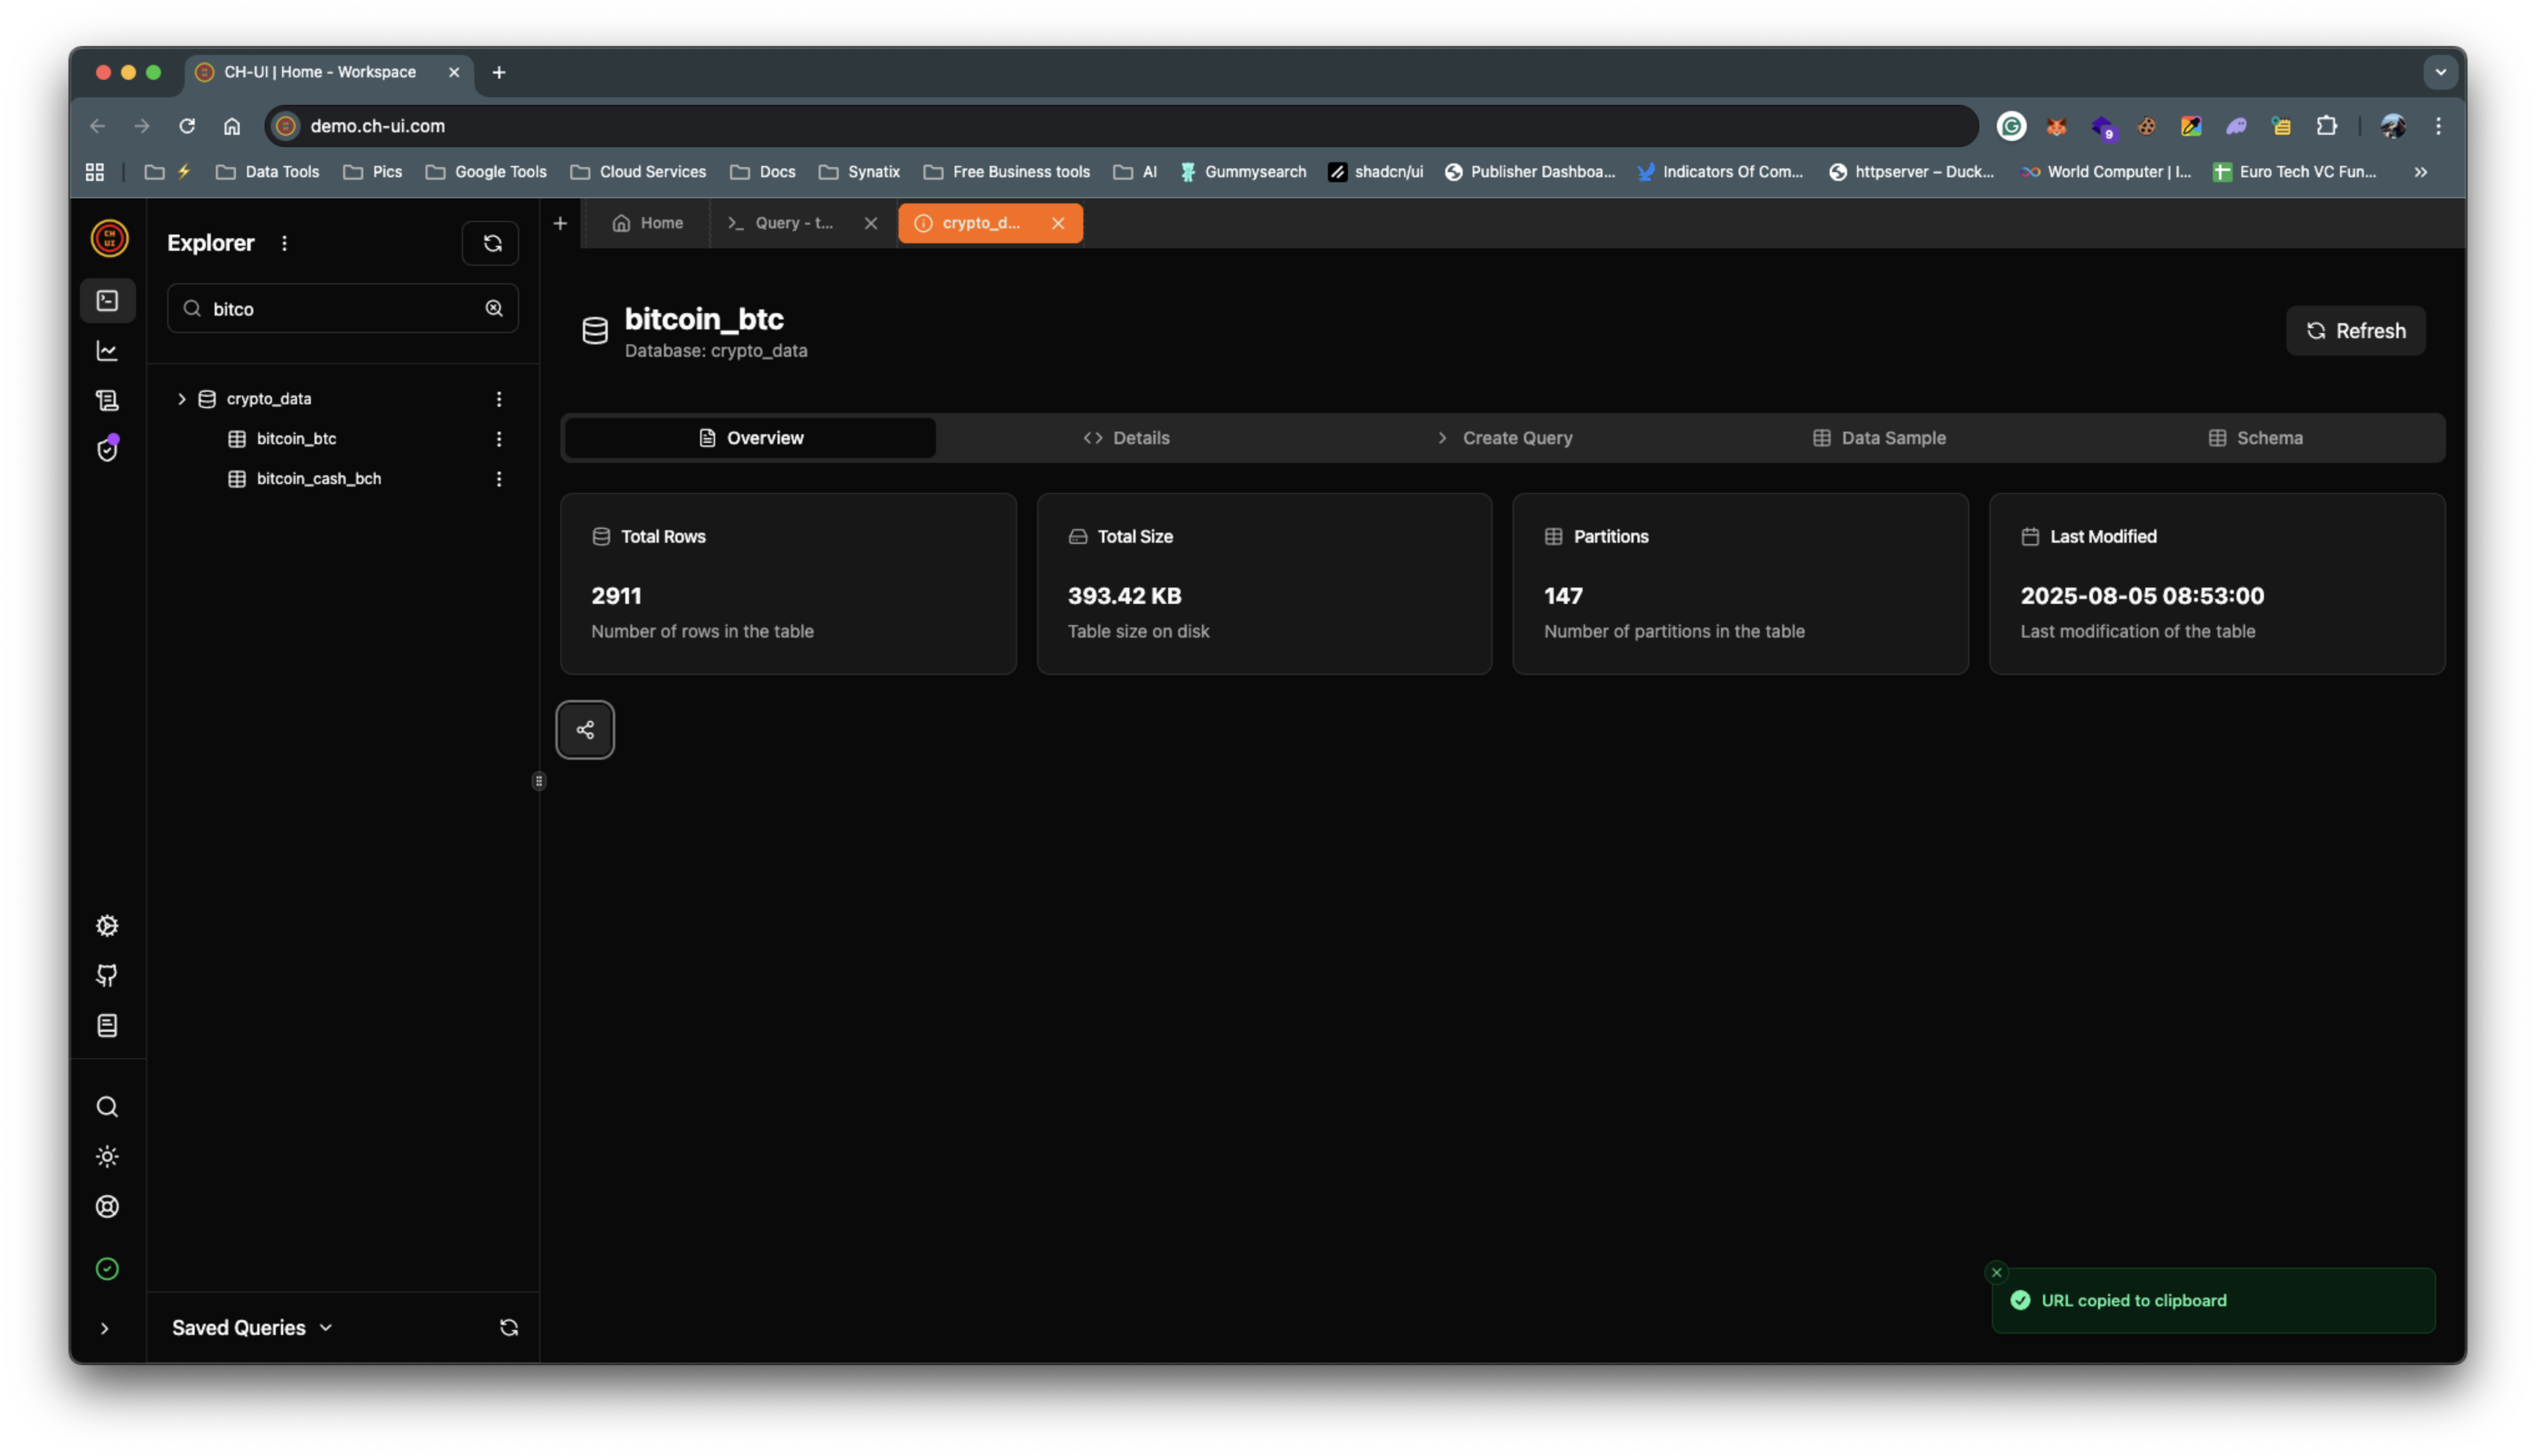Click the Refresh button for bitcoin_btc

tap(2355, 331)
